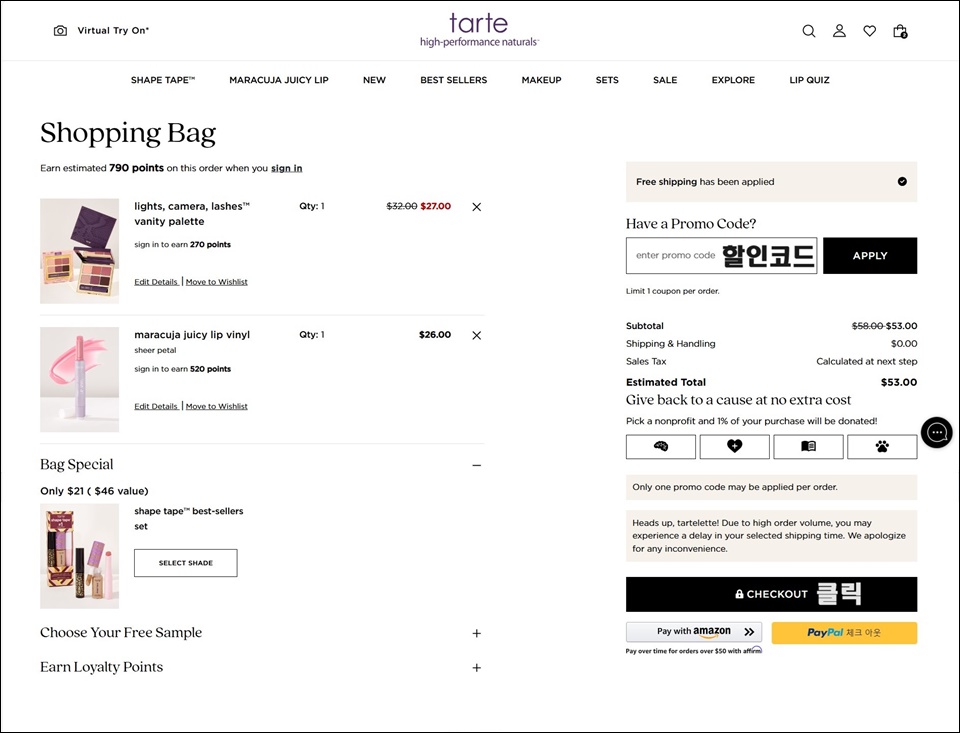Open the account profile icon
Screen dimensions: 960x733
click(x=839, y=31)
